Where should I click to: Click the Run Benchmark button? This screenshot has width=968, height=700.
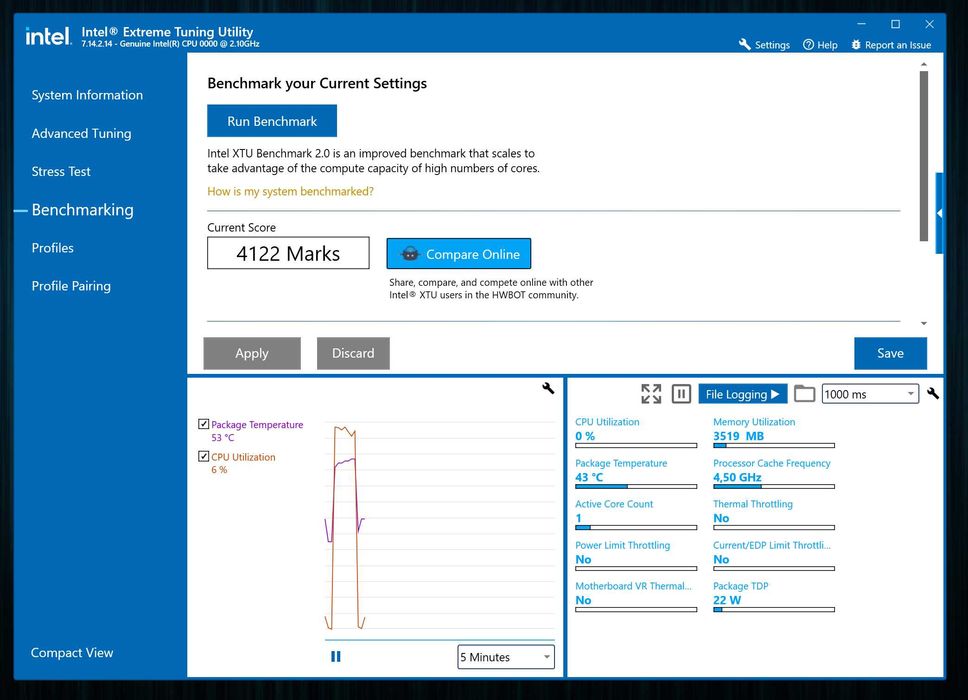(x=272, y=121)
